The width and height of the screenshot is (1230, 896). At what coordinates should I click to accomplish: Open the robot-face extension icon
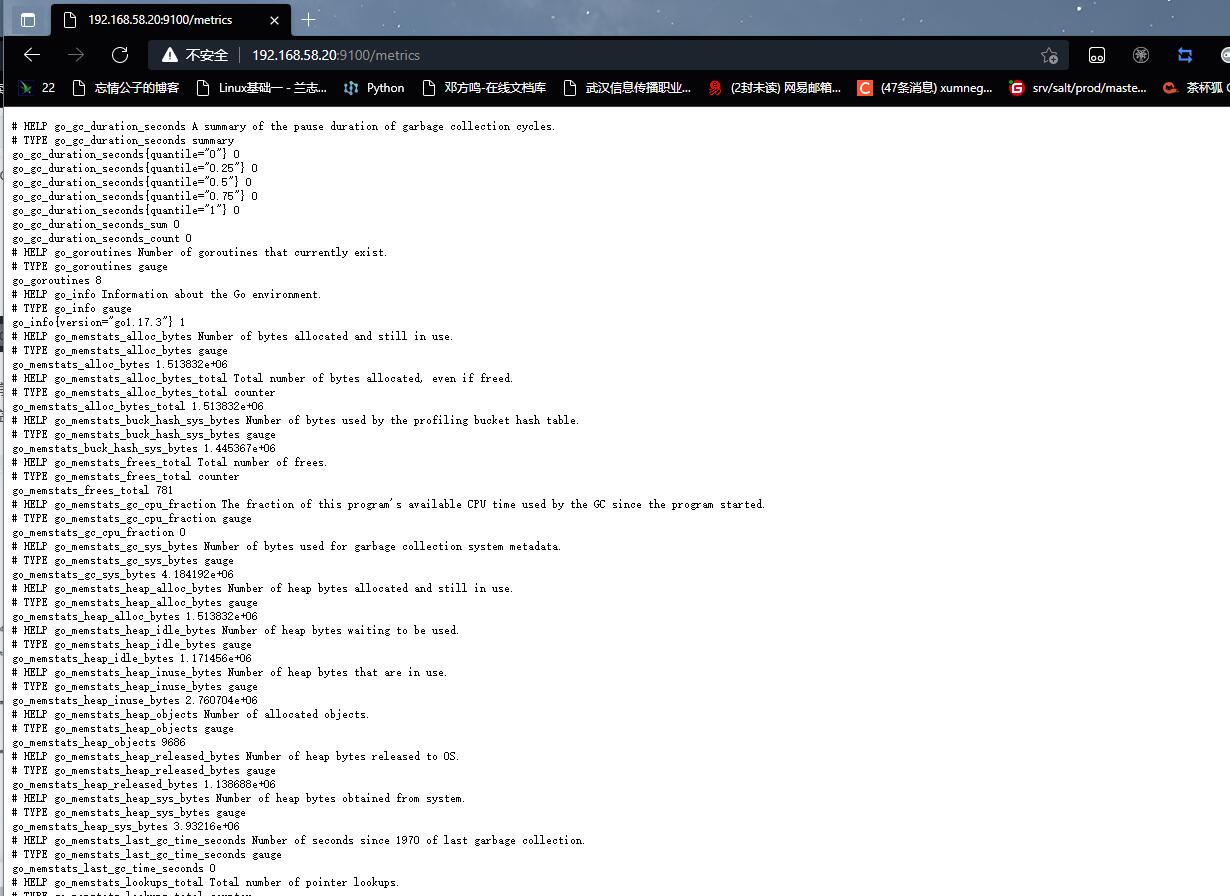[1097, 55]
